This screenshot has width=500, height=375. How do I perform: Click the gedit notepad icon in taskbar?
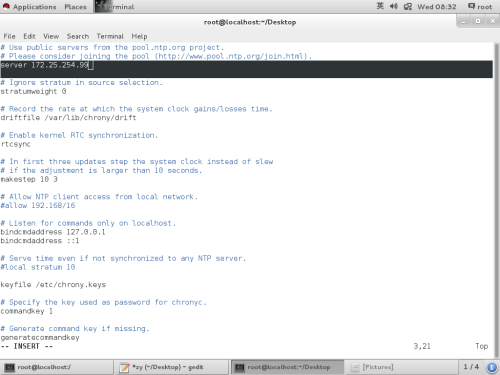click(x=124, y=367)
